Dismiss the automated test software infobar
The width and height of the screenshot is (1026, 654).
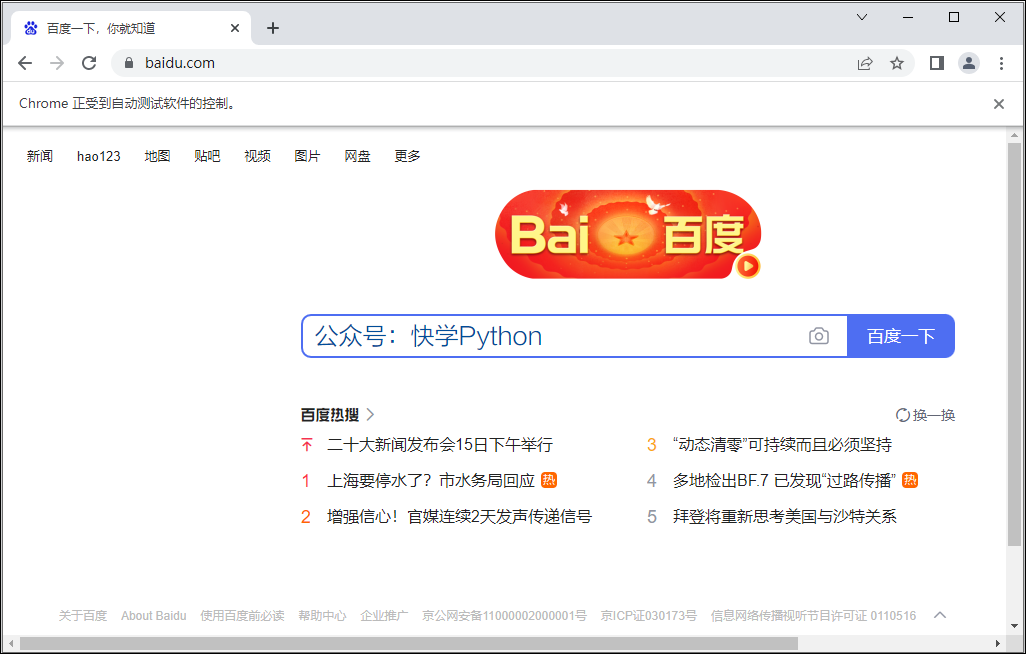tap(999, 103)
